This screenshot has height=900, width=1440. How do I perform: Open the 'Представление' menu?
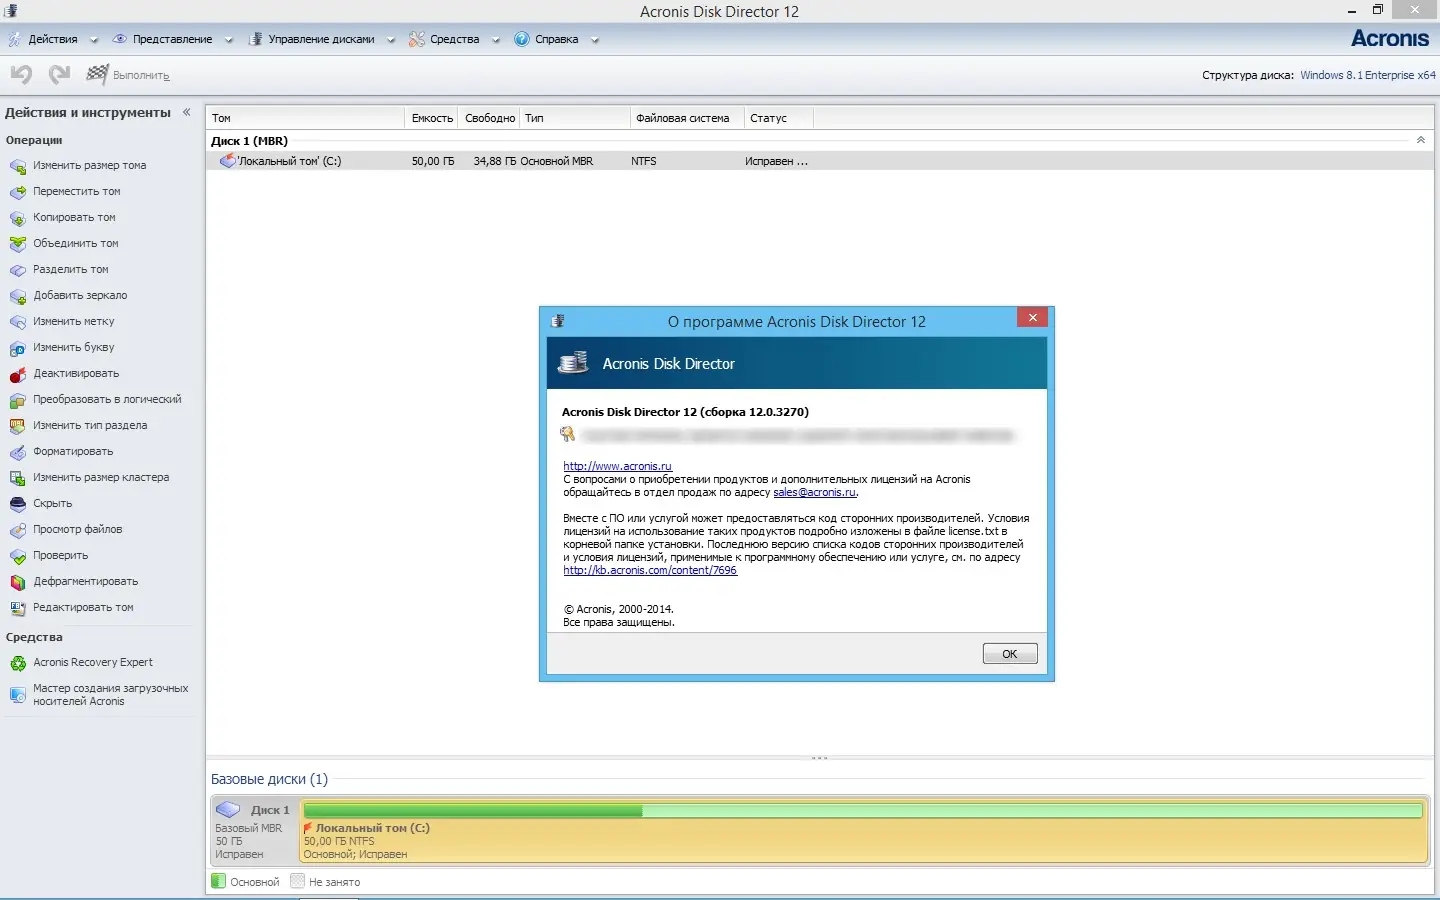point(172,40)
